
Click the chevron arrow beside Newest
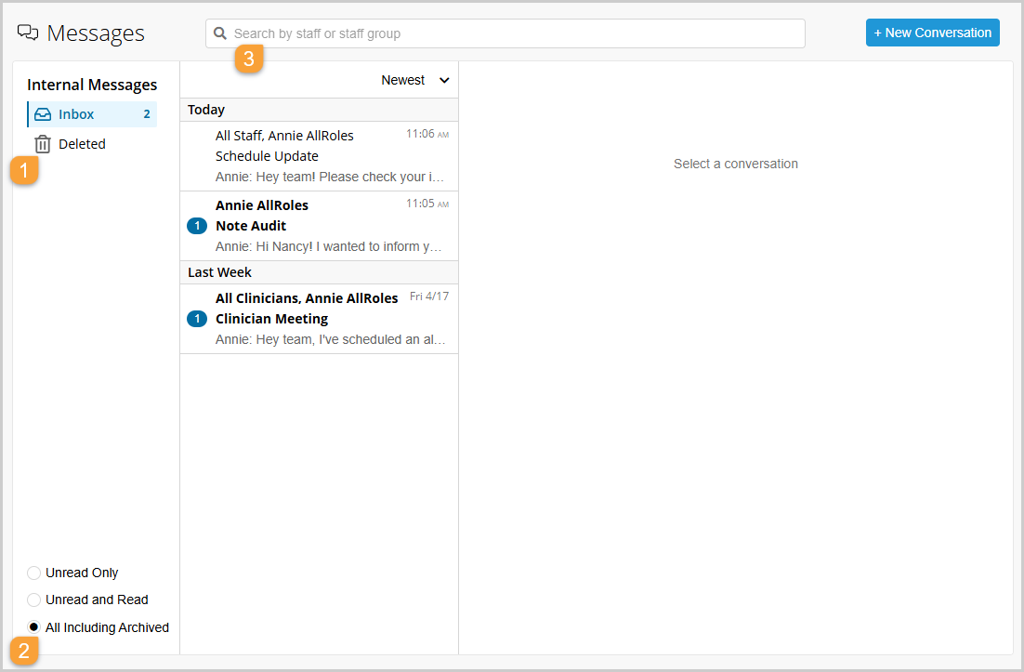point(444,80)
